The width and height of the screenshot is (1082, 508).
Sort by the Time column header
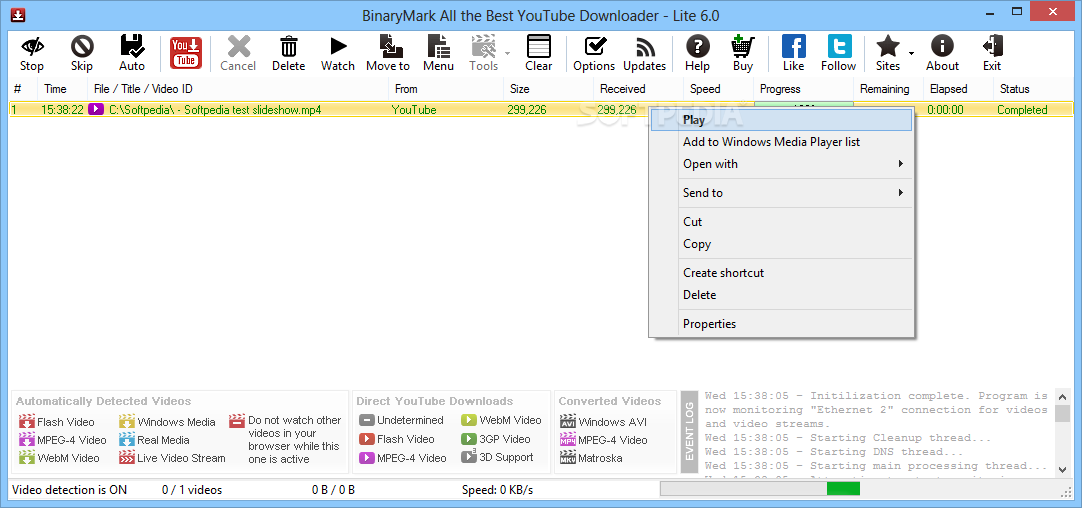tap(62, 89)
